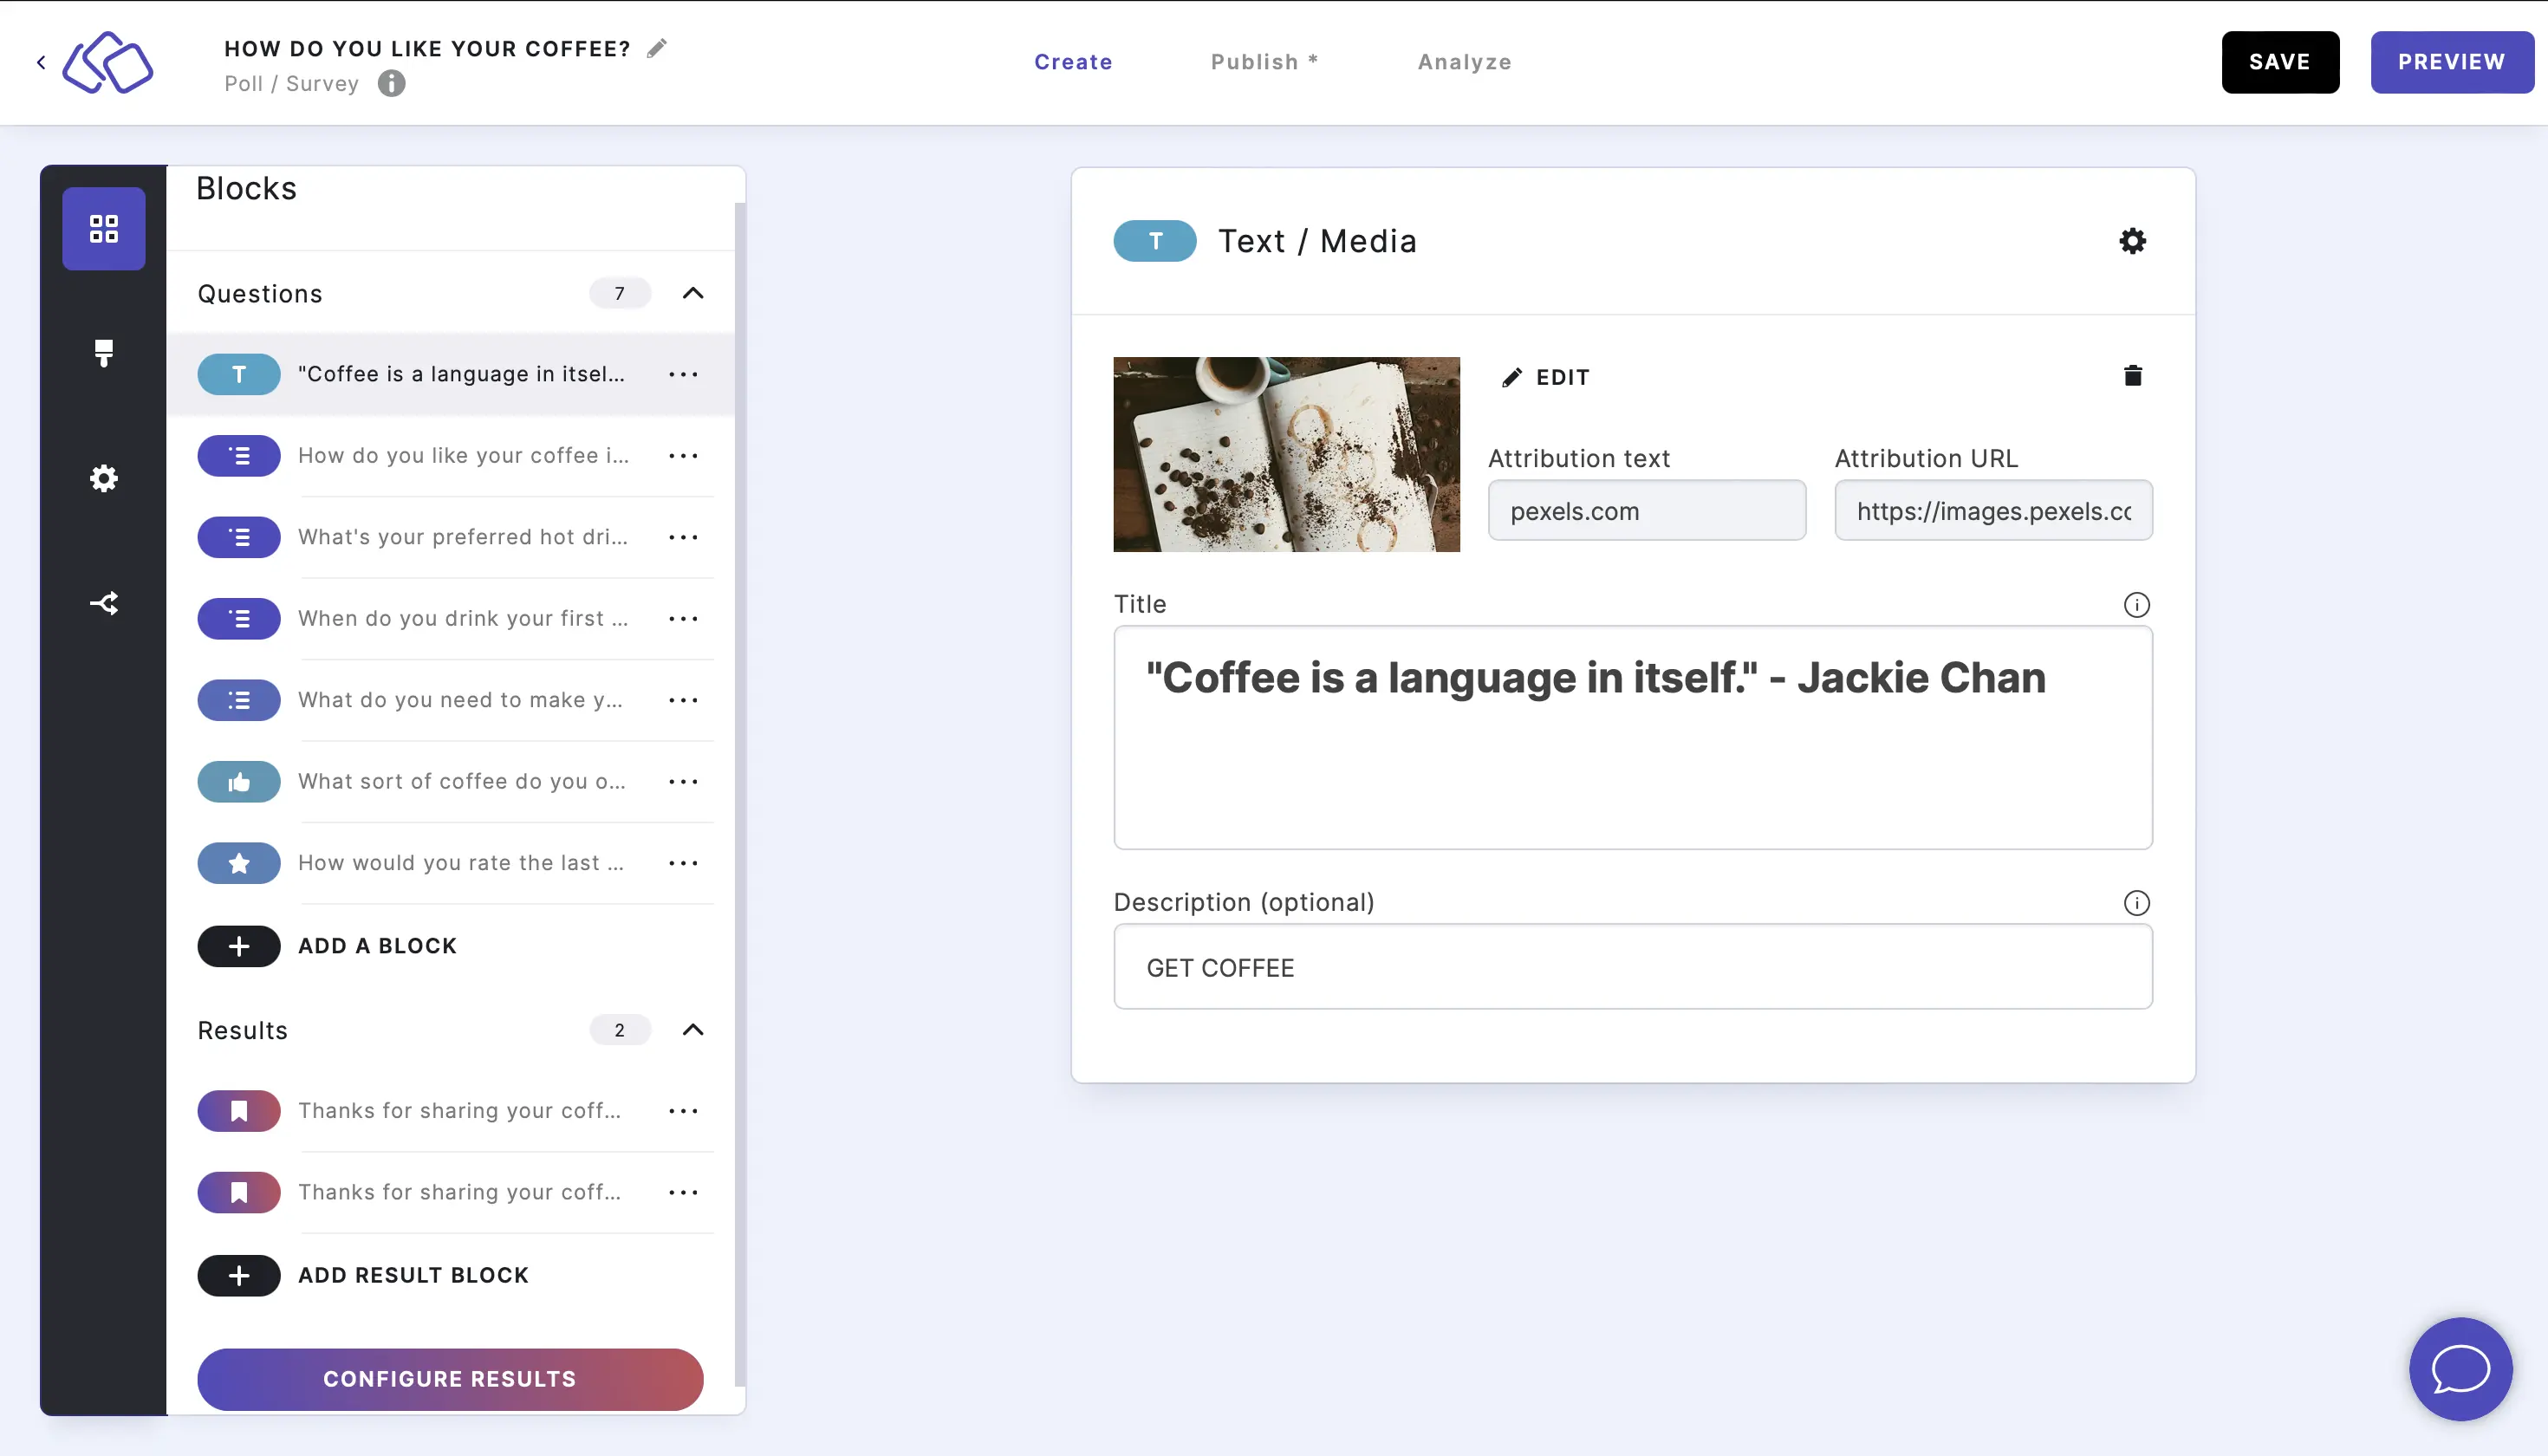Open the settings gear icon in sidebar

point(103,478)
